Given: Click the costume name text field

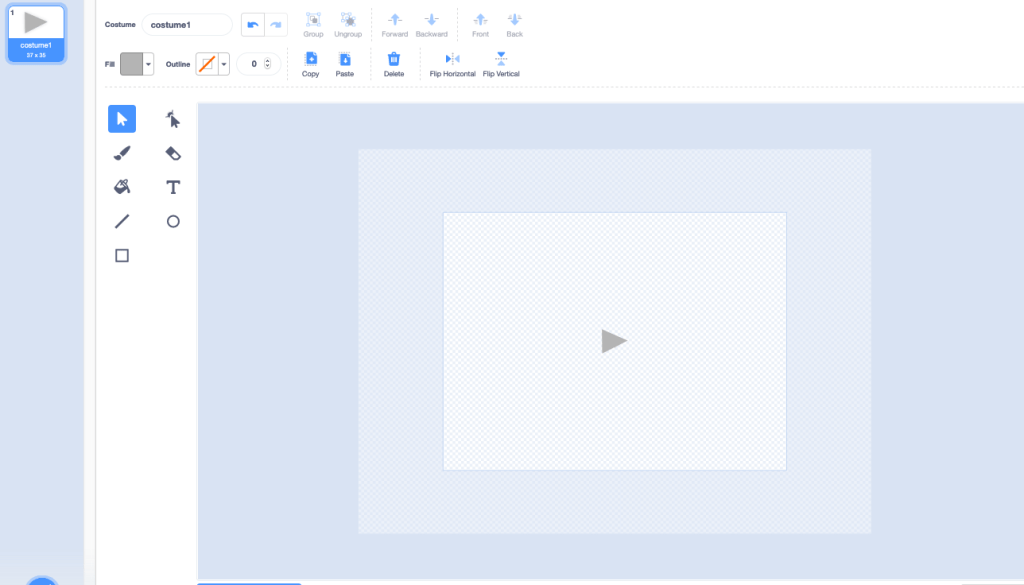Looking at the screenshot, I should (187, 25).
